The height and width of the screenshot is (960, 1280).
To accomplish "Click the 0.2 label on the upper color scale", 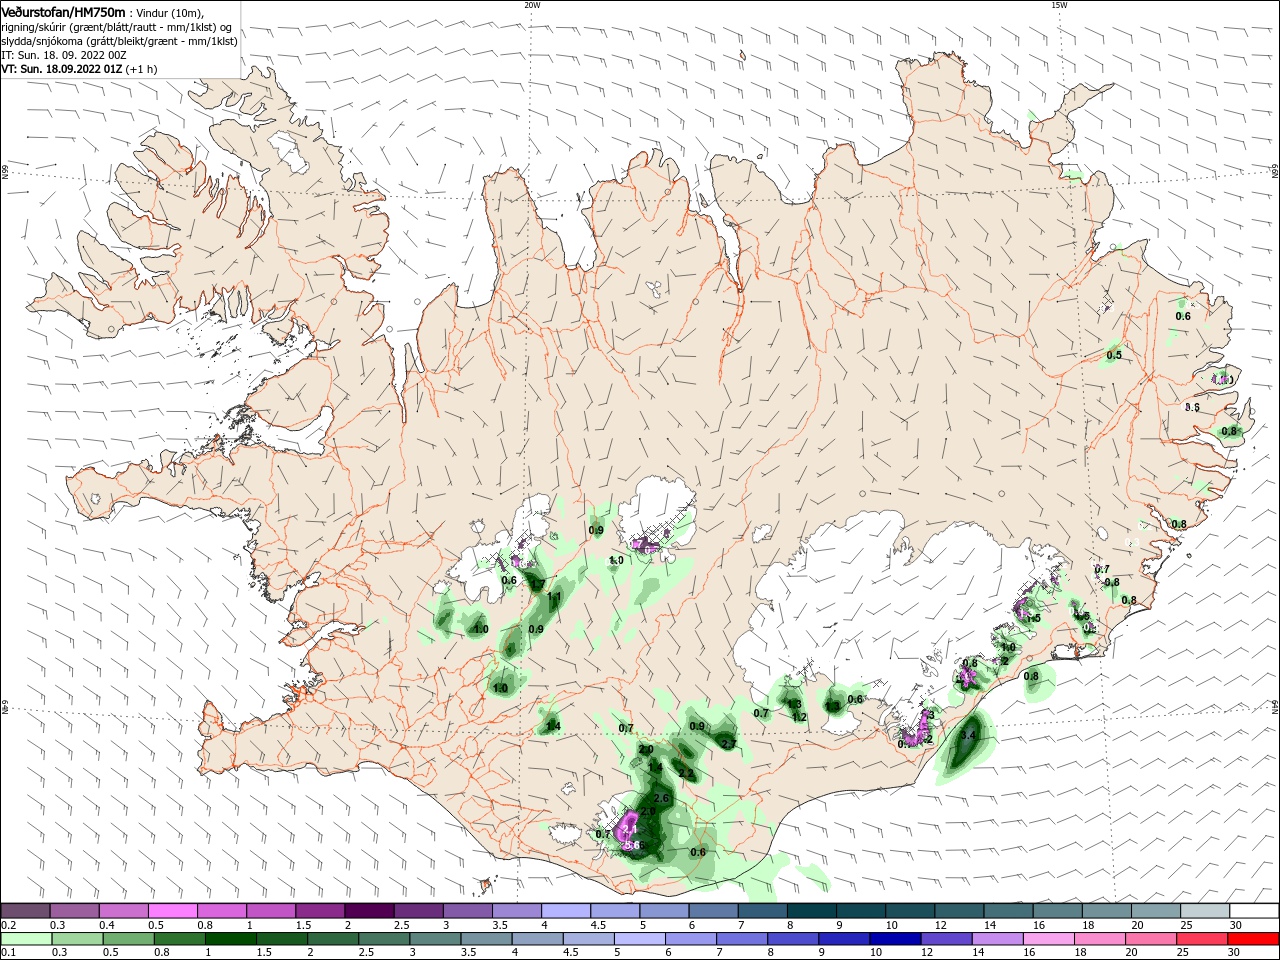I will (x=8, y=926).
